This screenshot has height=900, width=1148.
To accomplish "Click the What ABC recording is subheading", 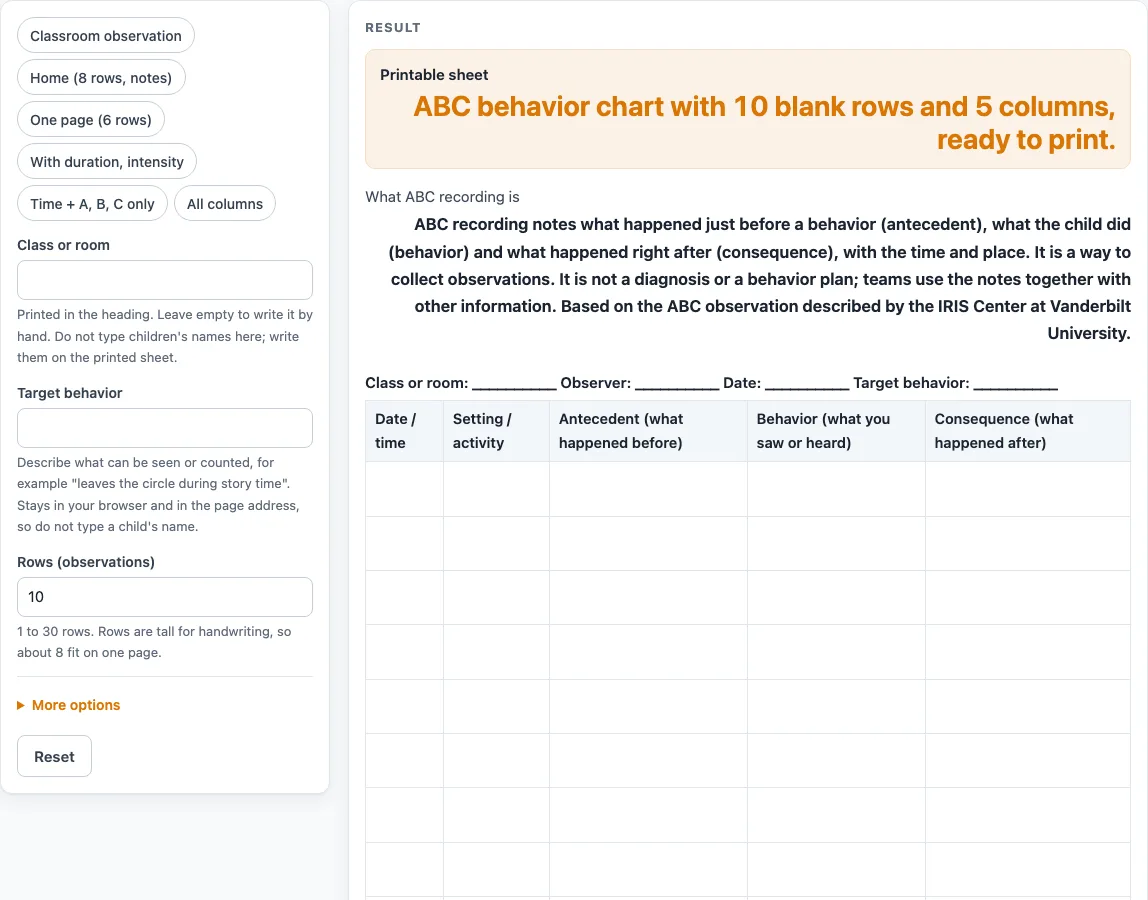I will click(x=442, y=197).
